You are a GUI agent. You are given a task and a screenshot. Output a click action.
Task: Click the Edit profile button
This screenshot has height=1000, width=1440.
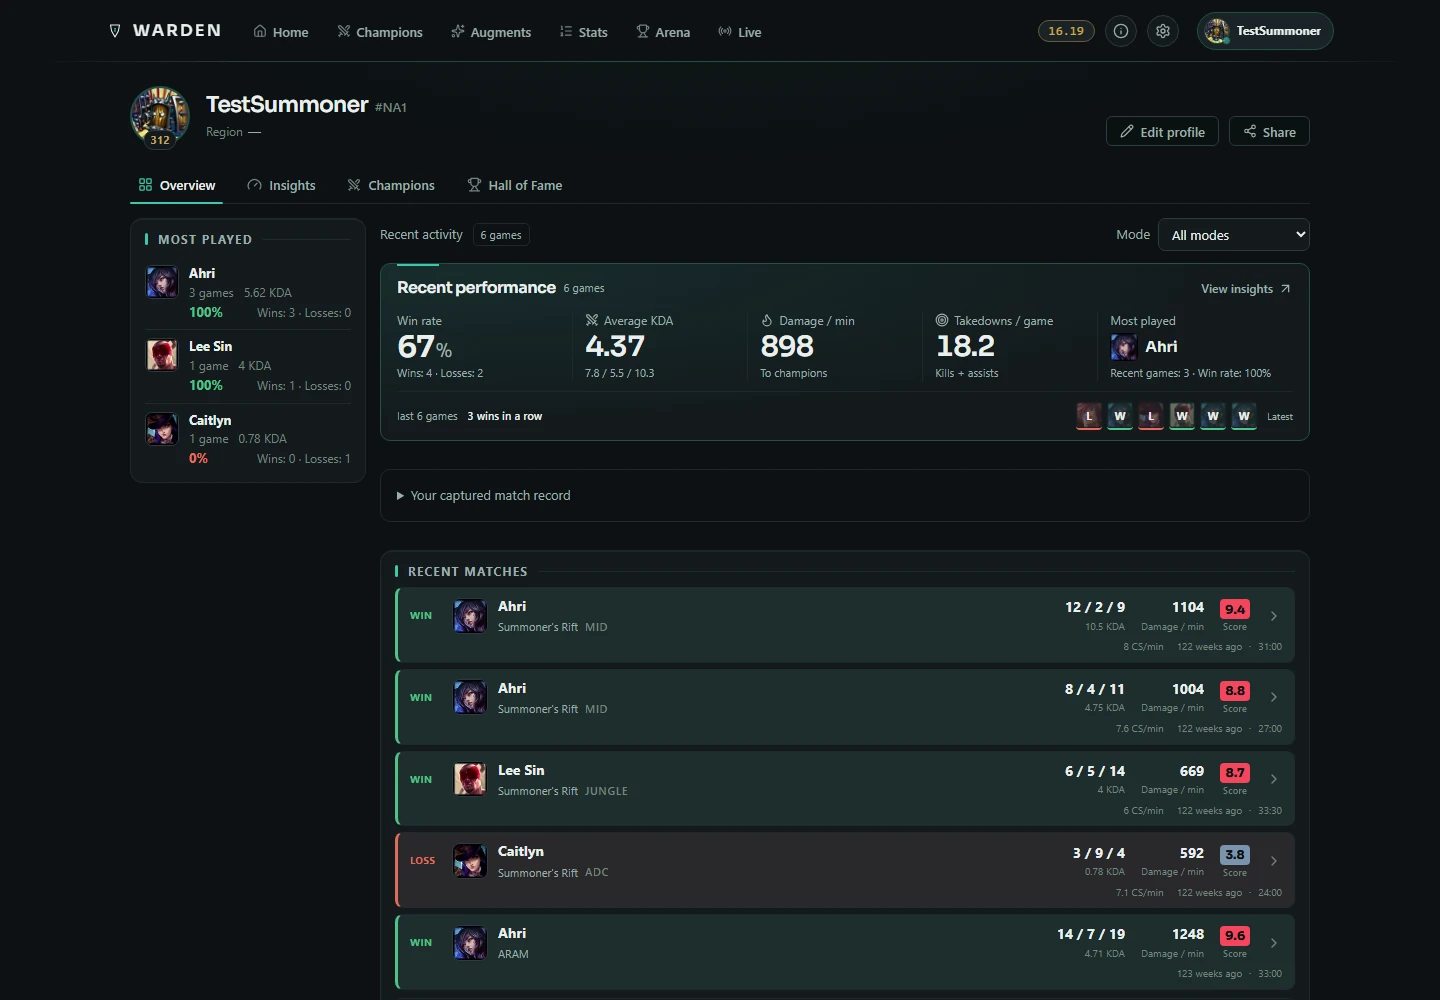point(1162,132)
